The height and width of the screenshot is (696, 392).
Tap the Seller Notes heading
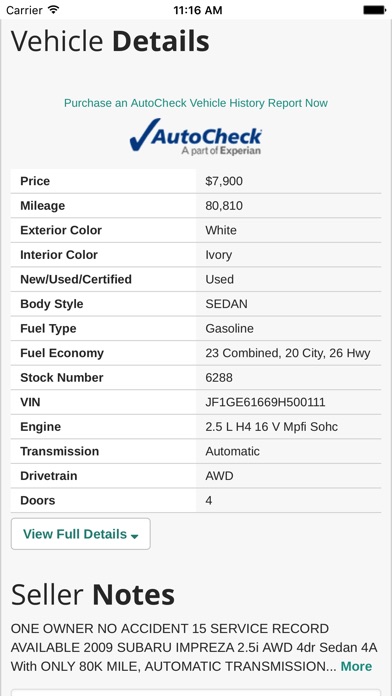click(93, 595)
